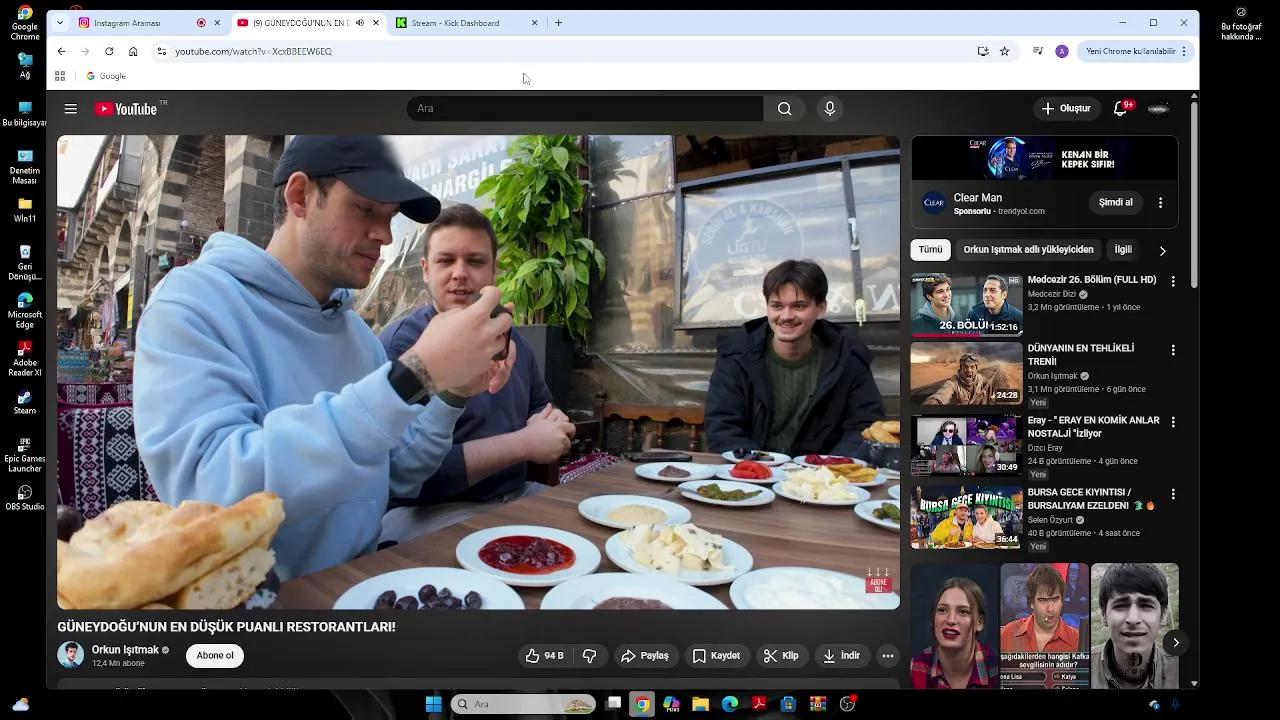
Task: Open OBS Studio from the taskbar
Action: point(848,704)
